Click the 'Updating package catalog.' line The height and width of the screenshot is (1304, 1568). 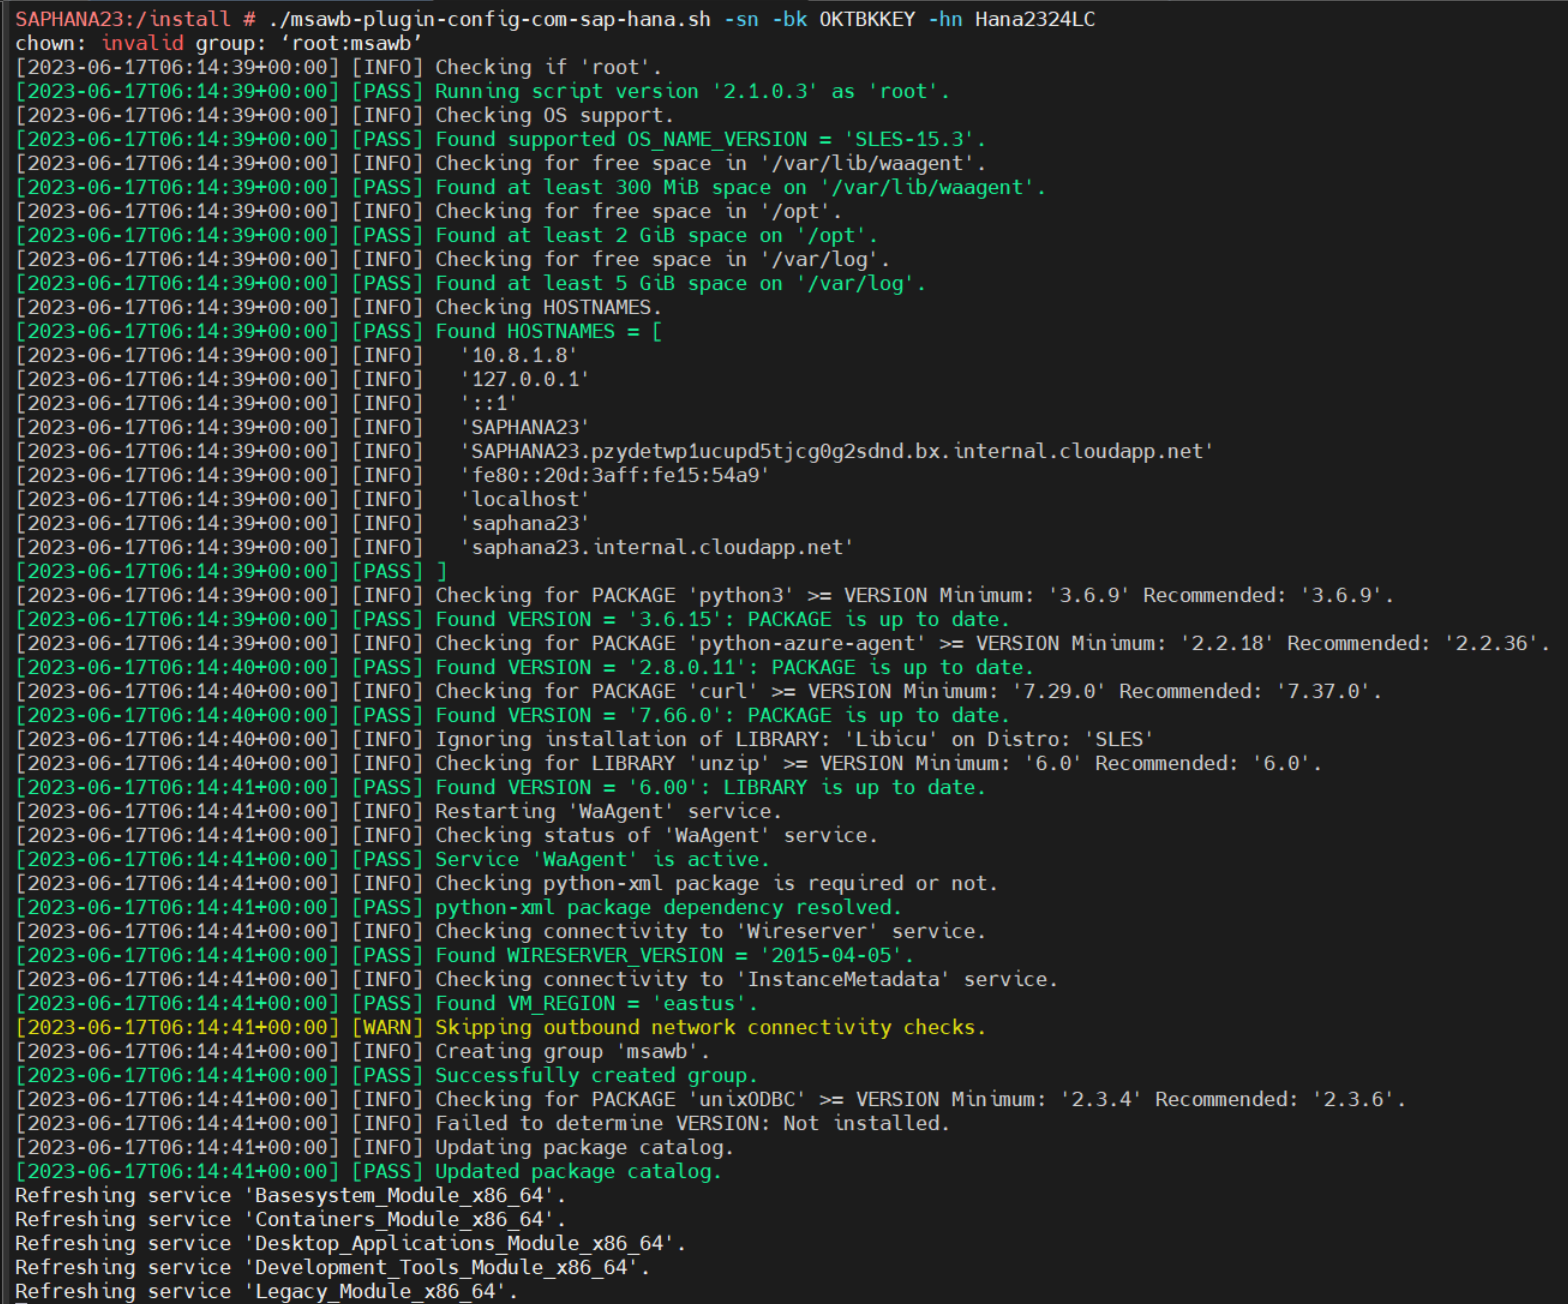[x=375, y=1147]
